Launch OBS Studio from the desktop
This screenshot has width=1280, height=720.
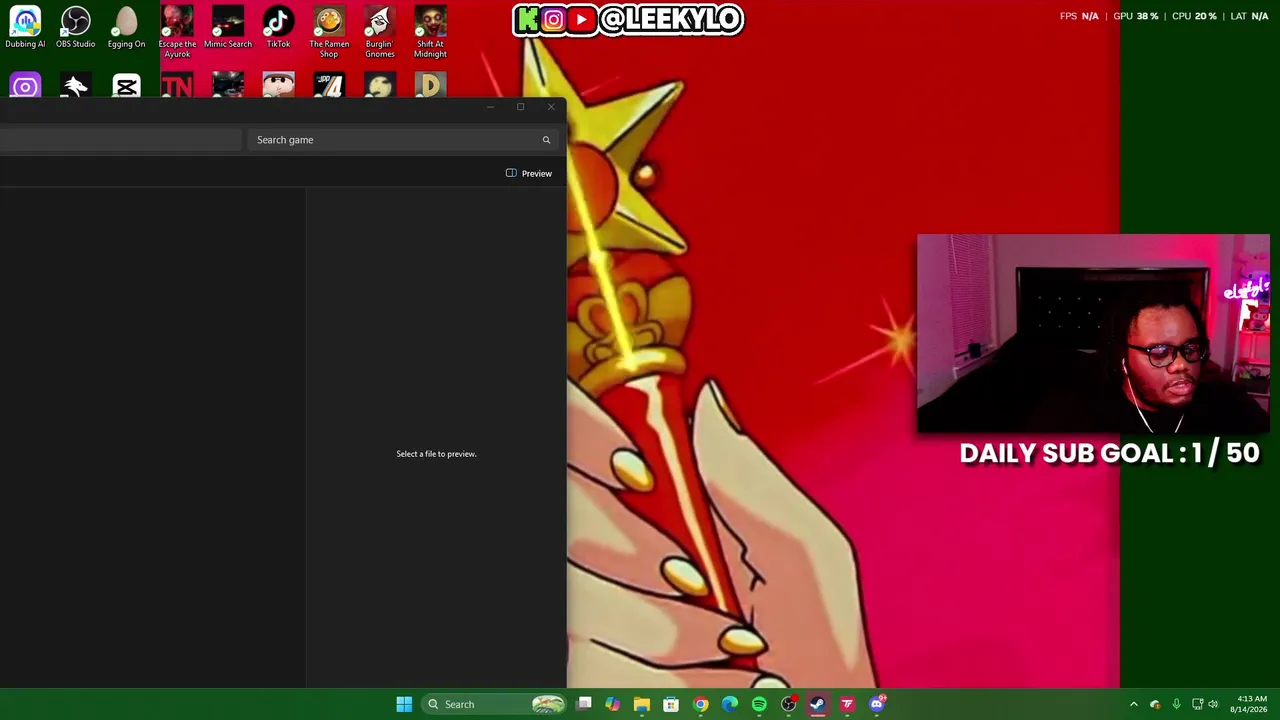[x=76, y=28]
